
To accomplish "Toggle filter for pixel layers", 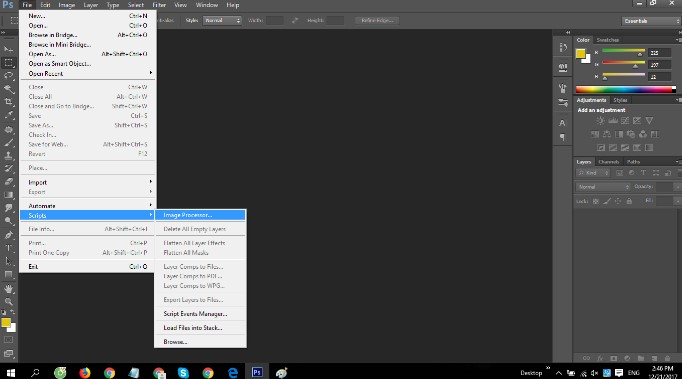I will coord(619,173).
